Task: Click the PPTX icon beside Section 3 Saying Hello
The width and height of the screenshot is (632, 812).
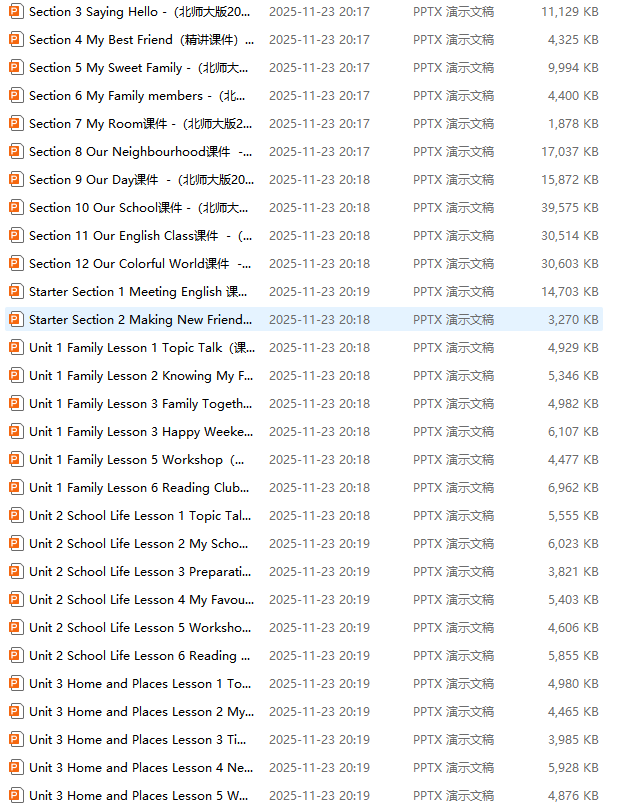Action: [x=15, y=12]
